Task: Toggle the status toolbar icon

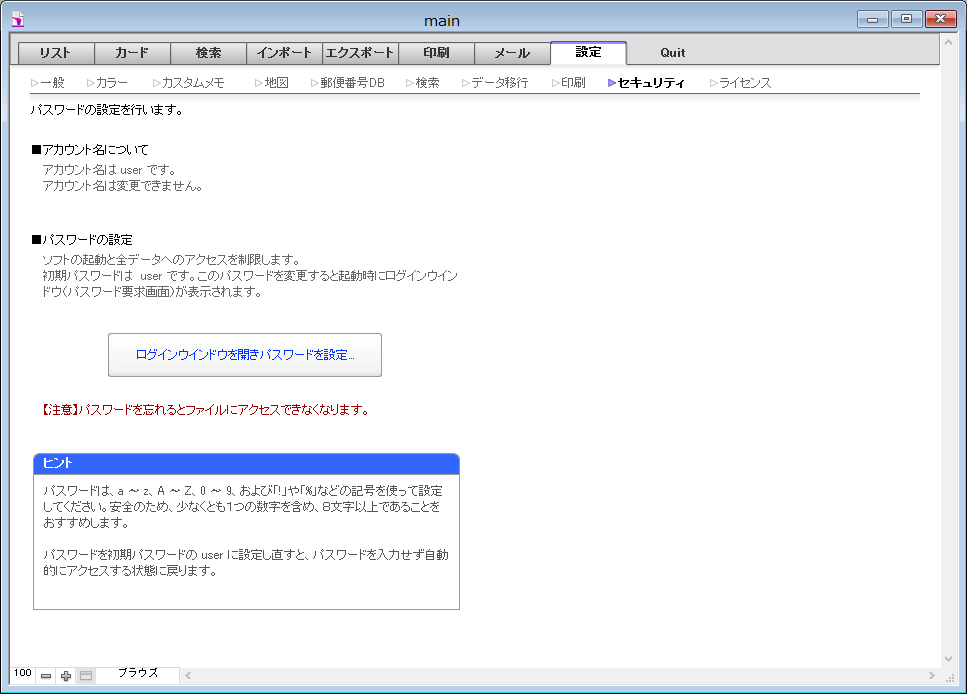Action: (x=86, y=676)
